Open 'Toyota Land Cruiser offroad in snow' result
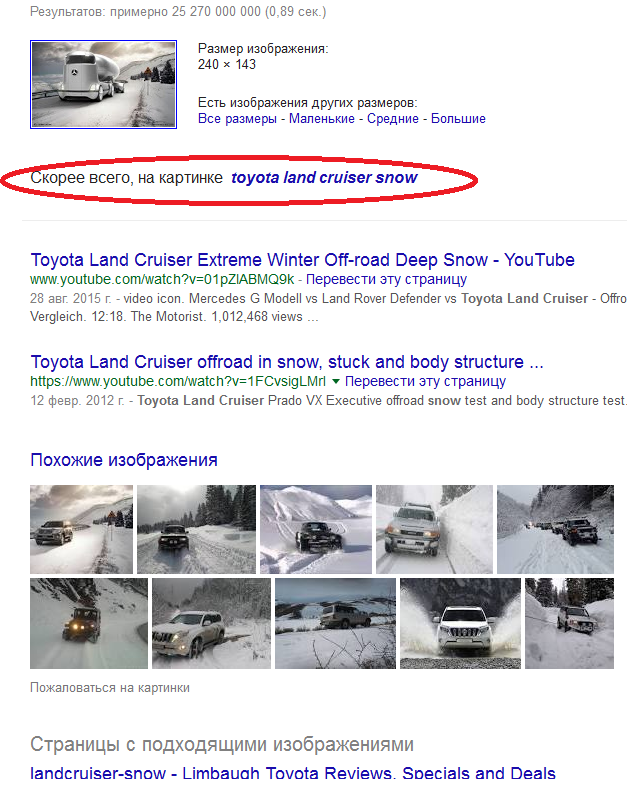The image size is (627, 800). (x=287, y=362)
